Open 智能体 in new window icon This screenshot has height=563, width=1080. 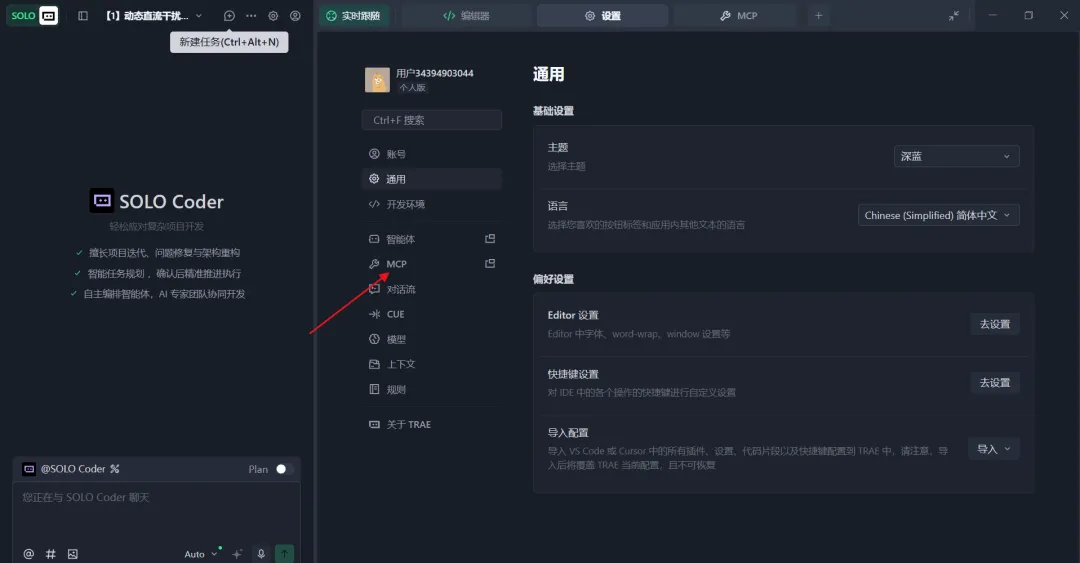point(490,239)
